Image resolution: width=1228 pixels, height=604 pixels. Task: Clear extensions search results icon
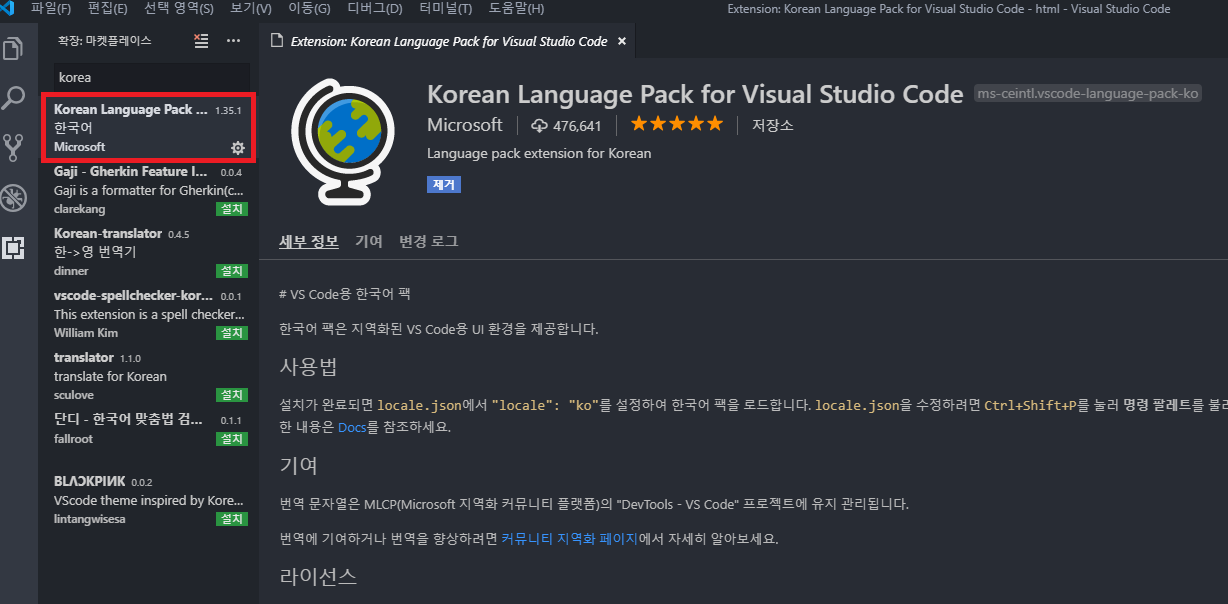[x=201, y=41]
